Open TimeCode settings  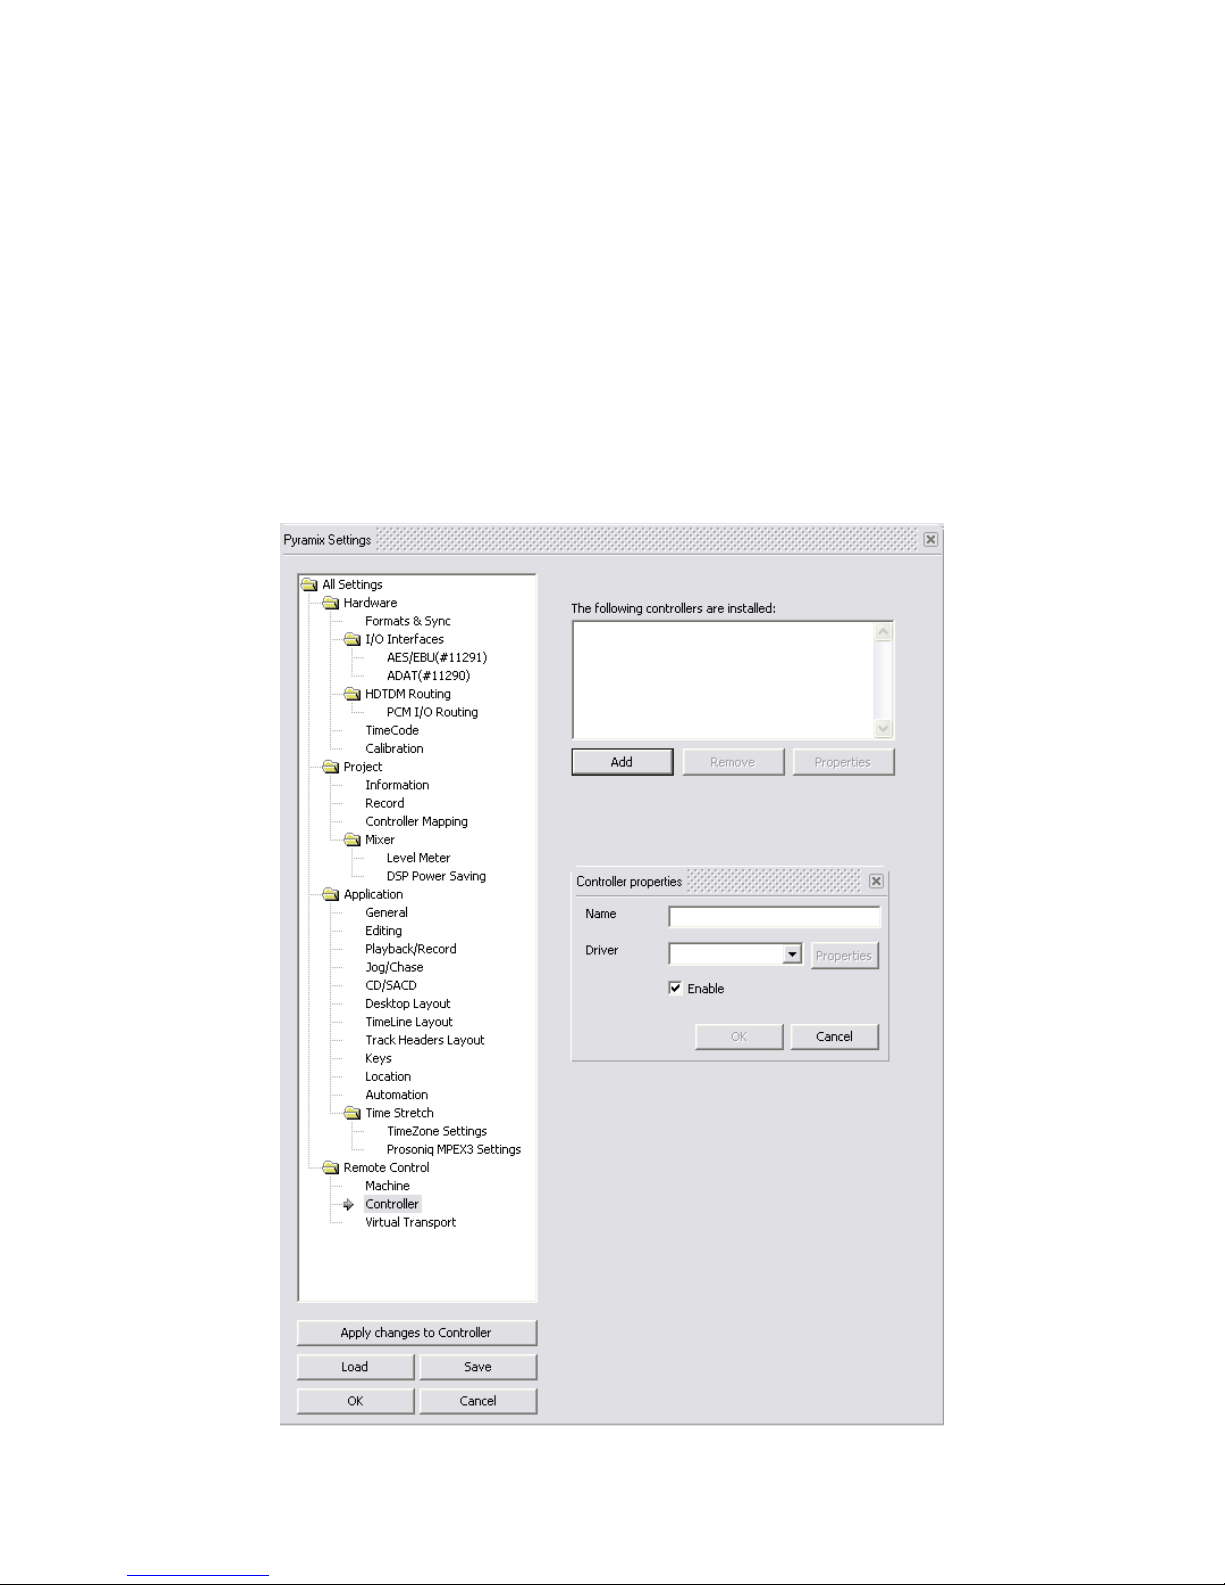tap(392, 731)
